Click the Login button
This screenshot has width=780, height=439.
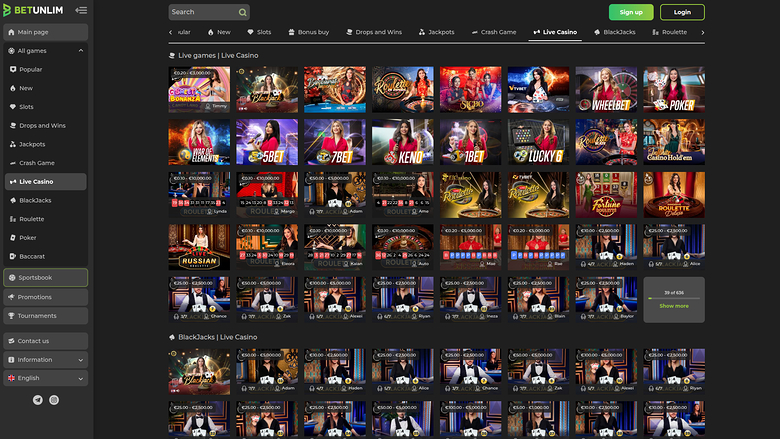click(682, 12)
